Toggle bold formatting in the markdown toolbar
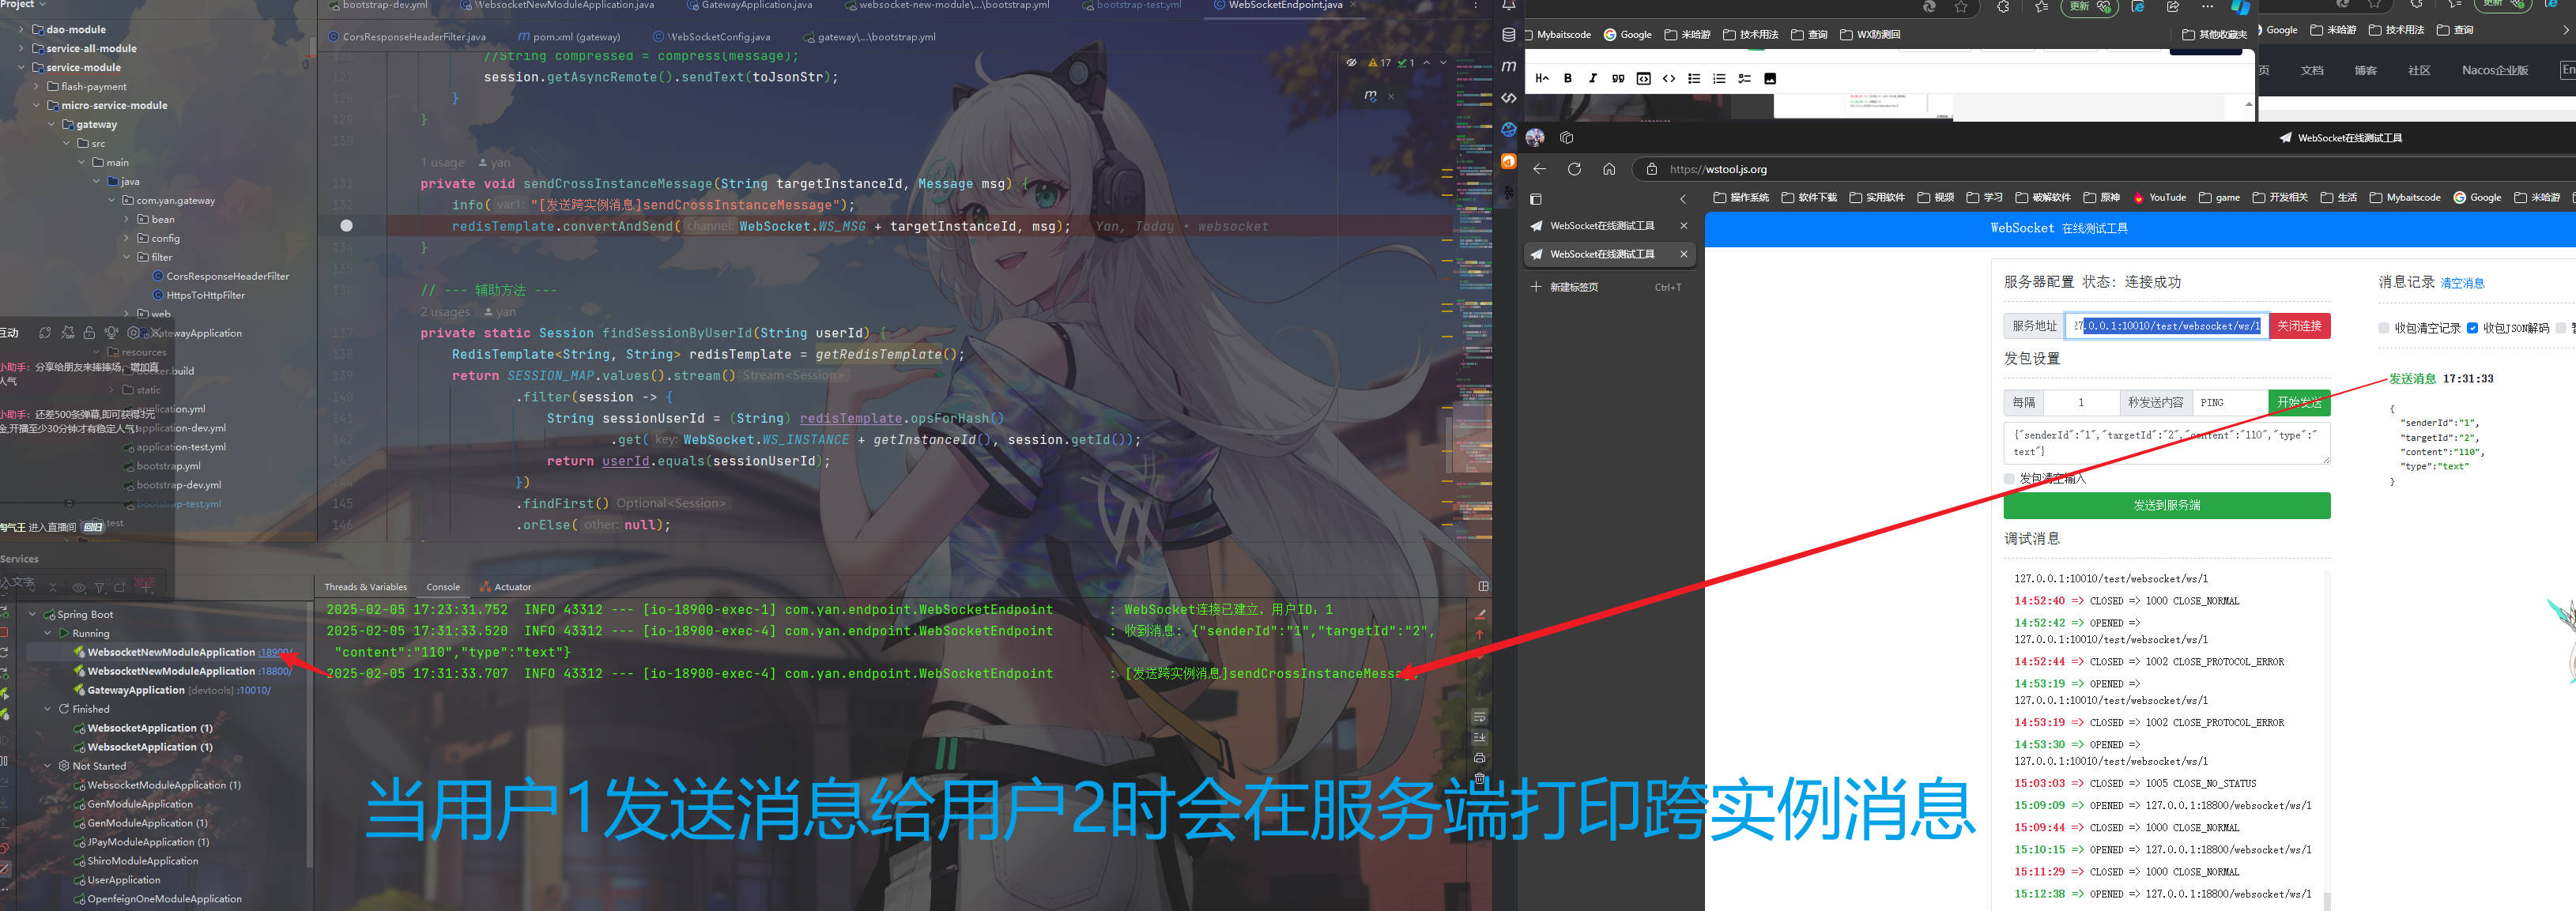 [1568, 78]
